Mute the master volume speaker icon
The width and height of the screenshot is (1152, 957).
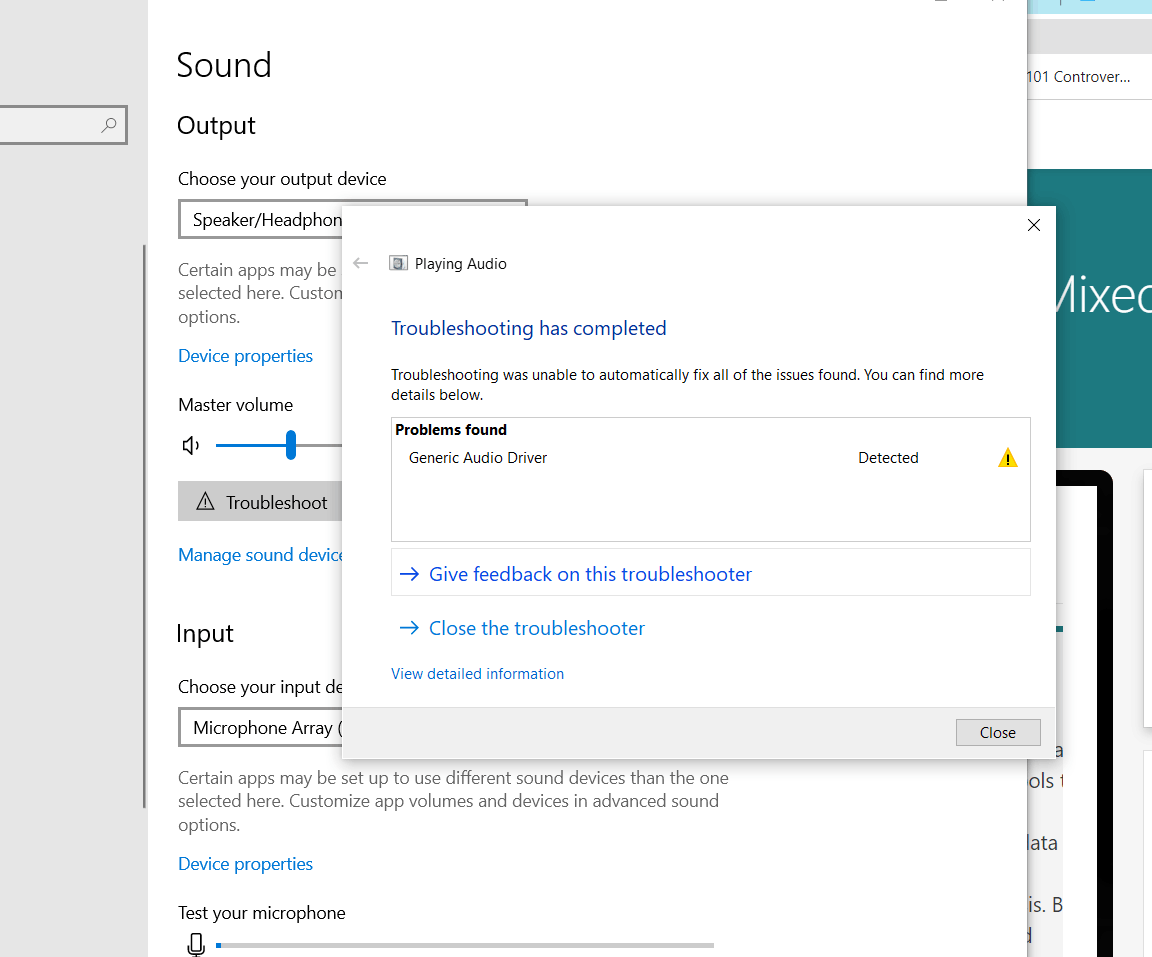click(x=190, y=445)
